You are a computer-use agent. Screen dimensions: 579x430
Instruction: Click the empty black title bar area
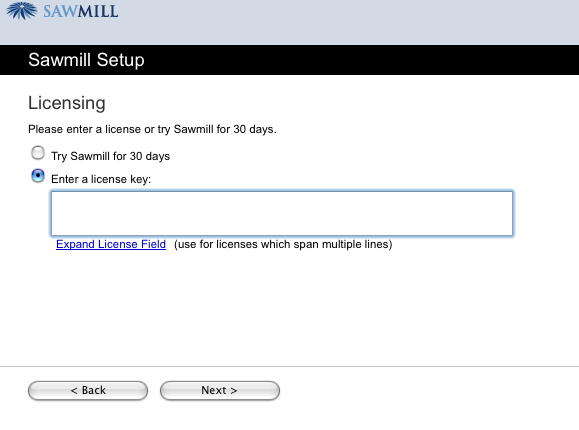362,60
